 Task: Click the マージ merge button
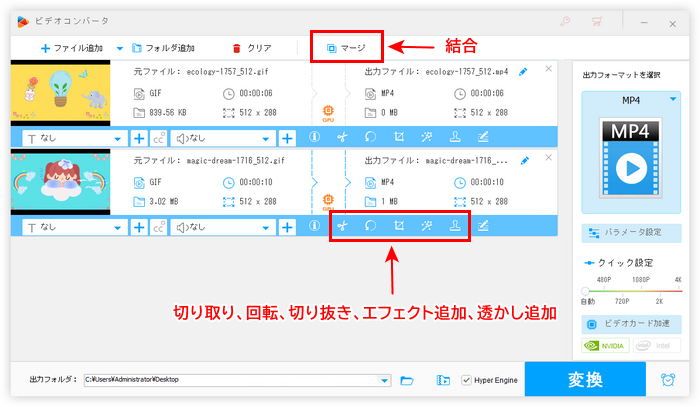pos(346,48)
